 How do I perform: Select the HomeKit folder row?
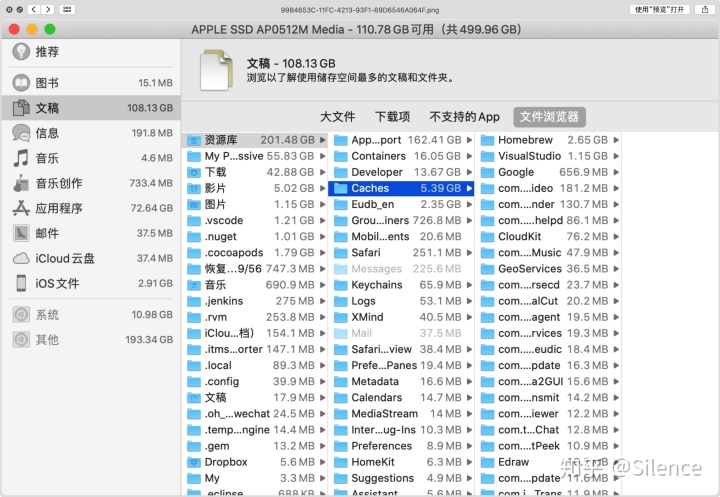[x=401, y=462]
